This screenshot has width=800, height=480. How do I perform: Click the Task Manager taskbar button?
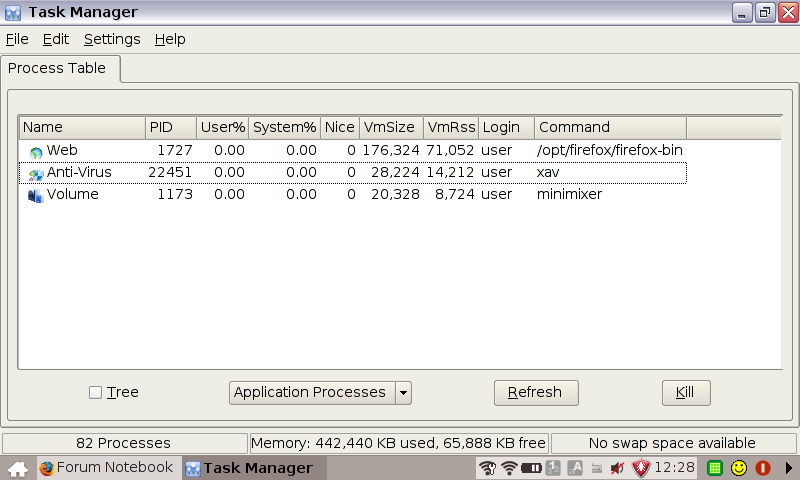click(x=254, y=468)
